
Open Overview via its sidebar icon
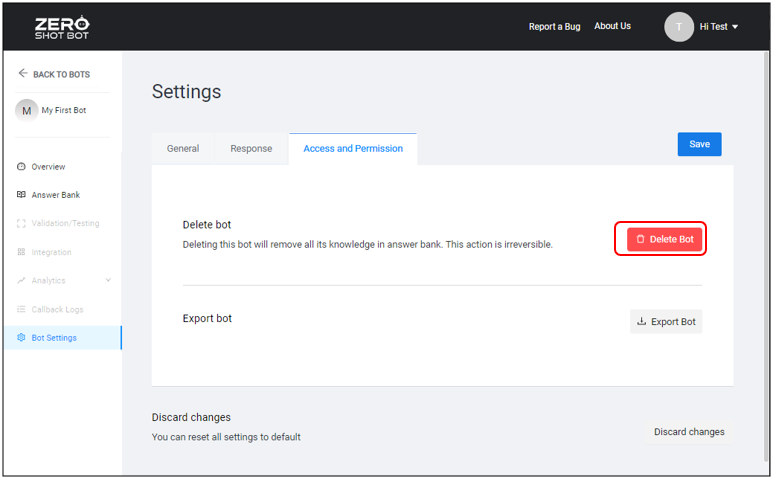pyautogui.click(x=21, y=166)
